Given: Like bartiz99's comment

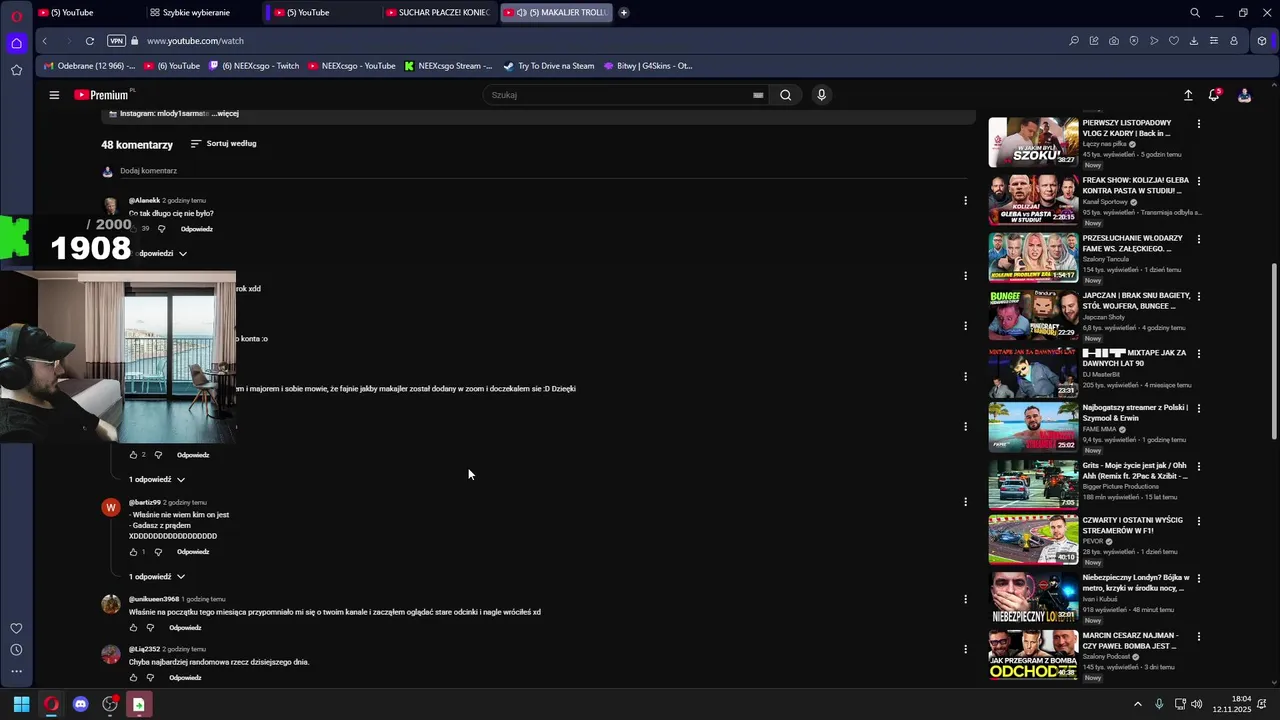Looking at the screenshot, I should (x=133, y=552).
